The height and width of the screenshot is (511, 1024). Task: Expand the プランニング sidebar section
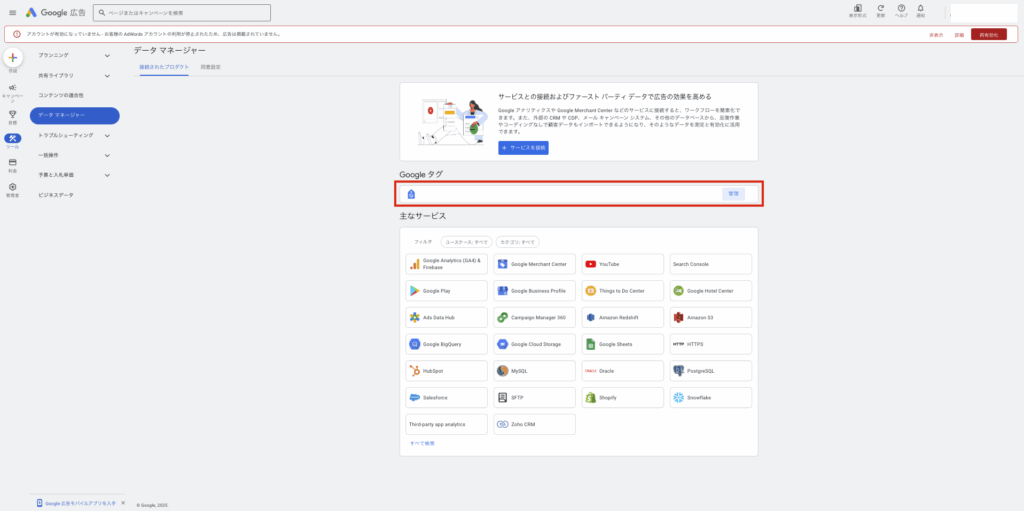(x=74, y=56)
